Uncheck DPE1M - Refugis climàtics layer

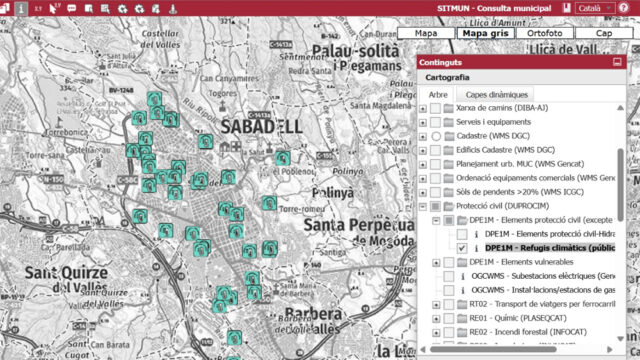coord(462,248)
